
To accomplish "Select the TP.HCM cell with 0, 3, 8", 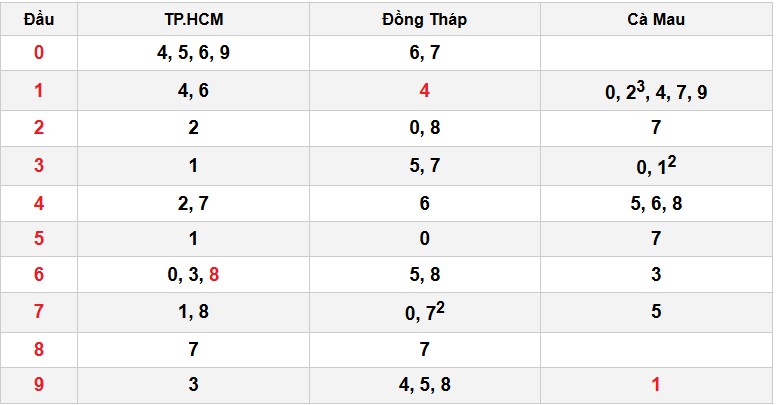I will click(193, 273).
